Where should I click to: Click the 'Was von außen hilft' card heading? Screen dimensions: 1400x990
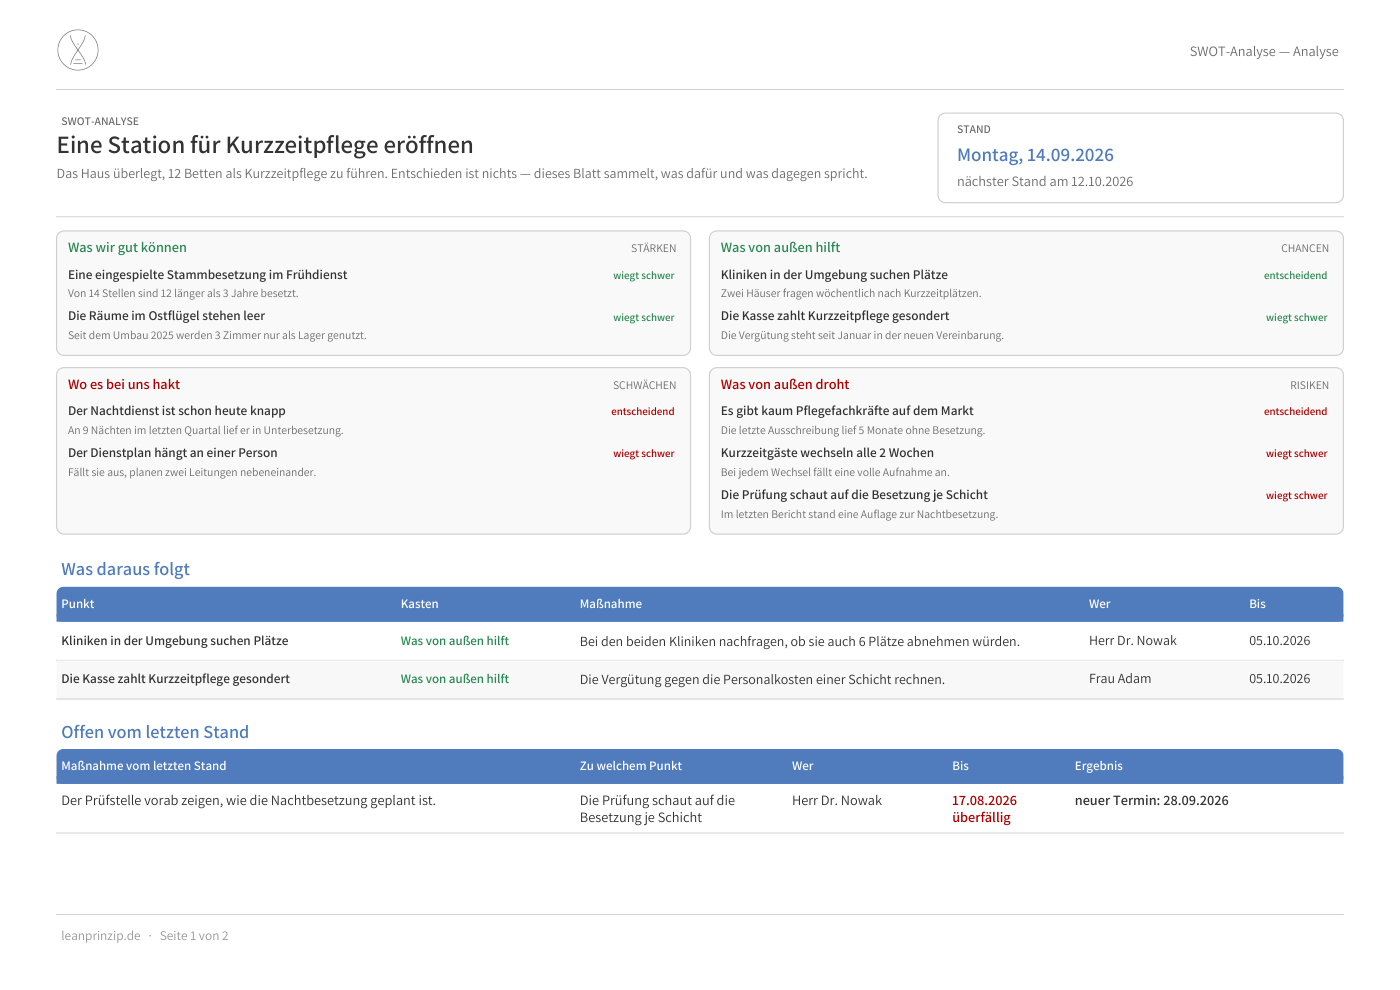click(780, 248)
